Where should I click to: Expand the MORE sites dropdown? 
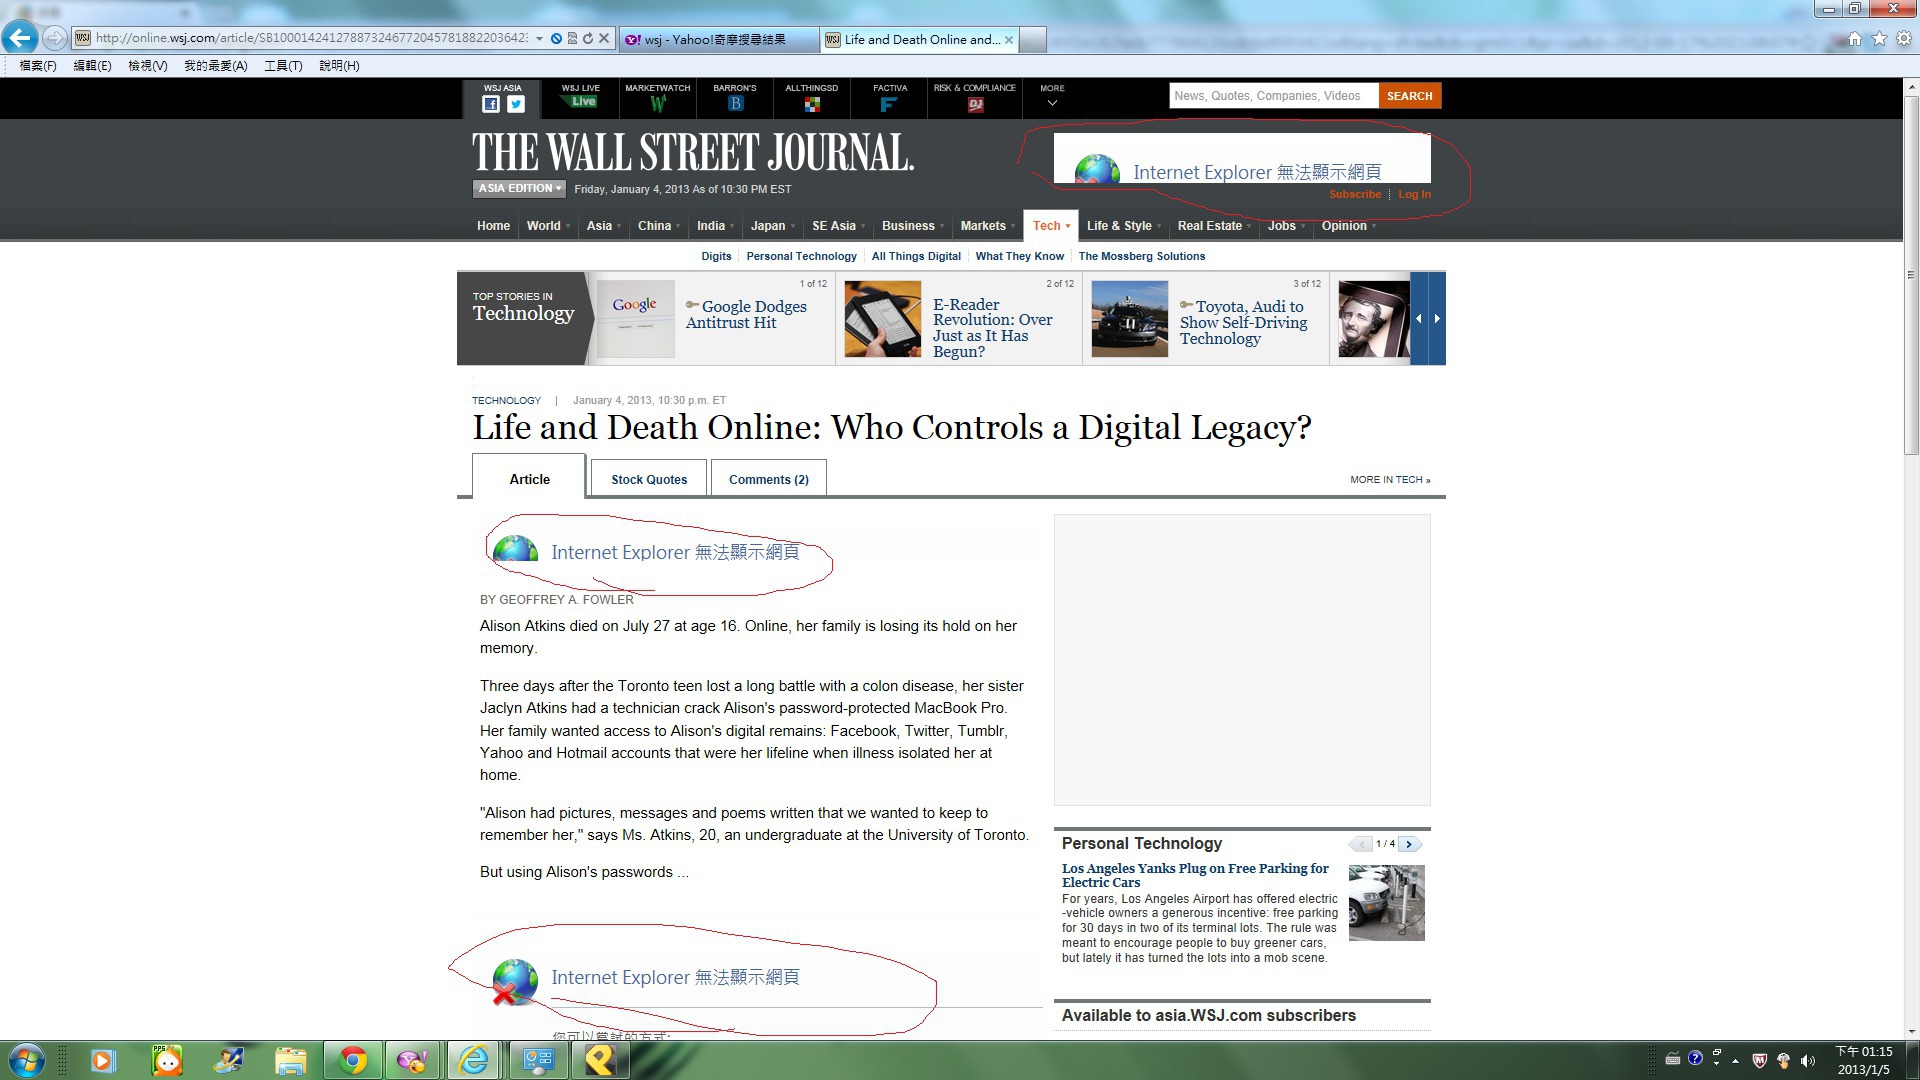[1051, 103]
